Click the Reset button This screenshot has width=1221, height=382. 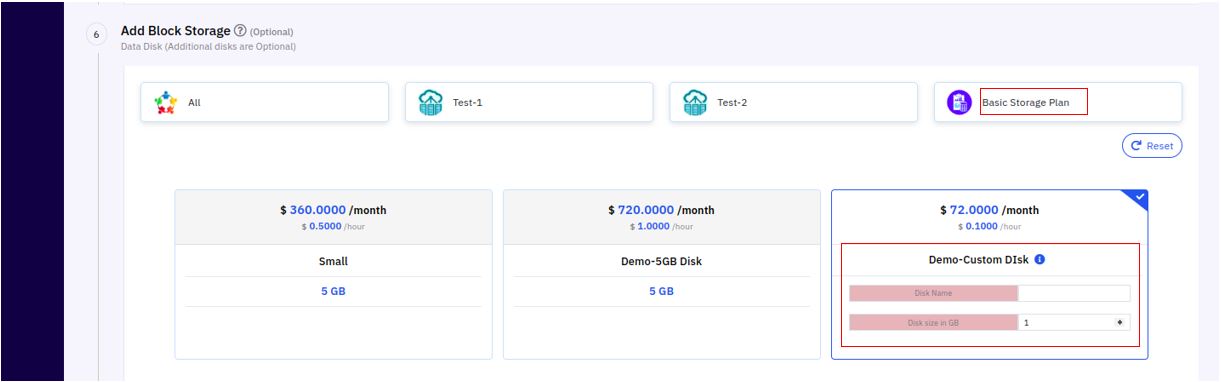tap(1152, 146)
